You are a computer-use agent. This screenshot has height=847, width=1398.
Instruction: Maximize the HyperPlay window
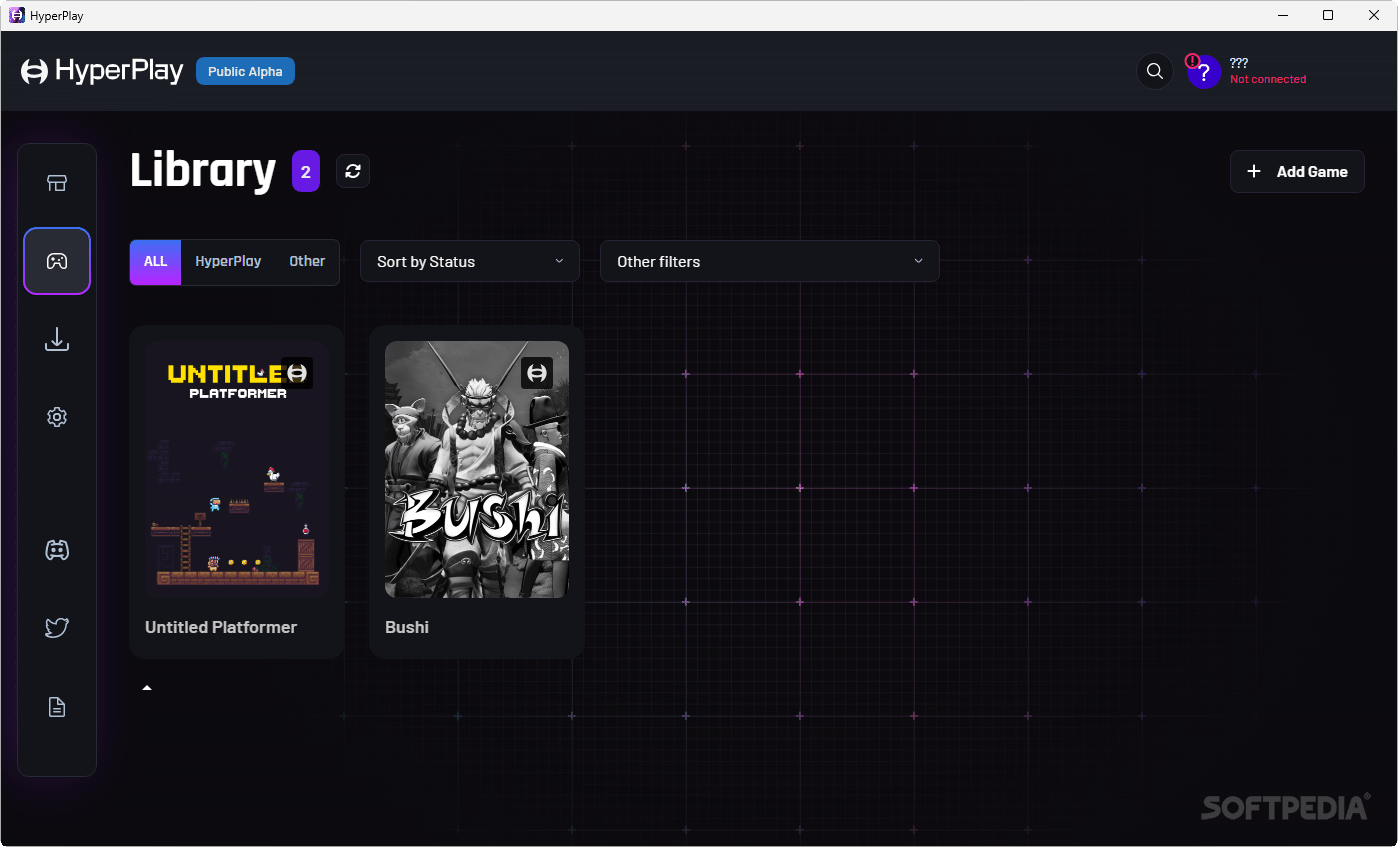pos(1328,15)
